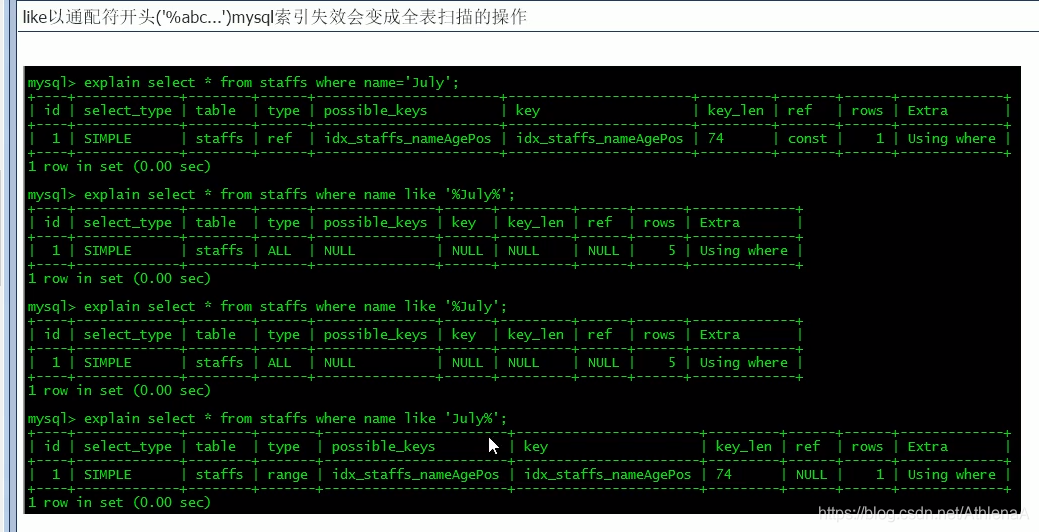Click key_len value 74 in 'July%' result
Viewport: 1039px width, 532px height.
(724, 474)
